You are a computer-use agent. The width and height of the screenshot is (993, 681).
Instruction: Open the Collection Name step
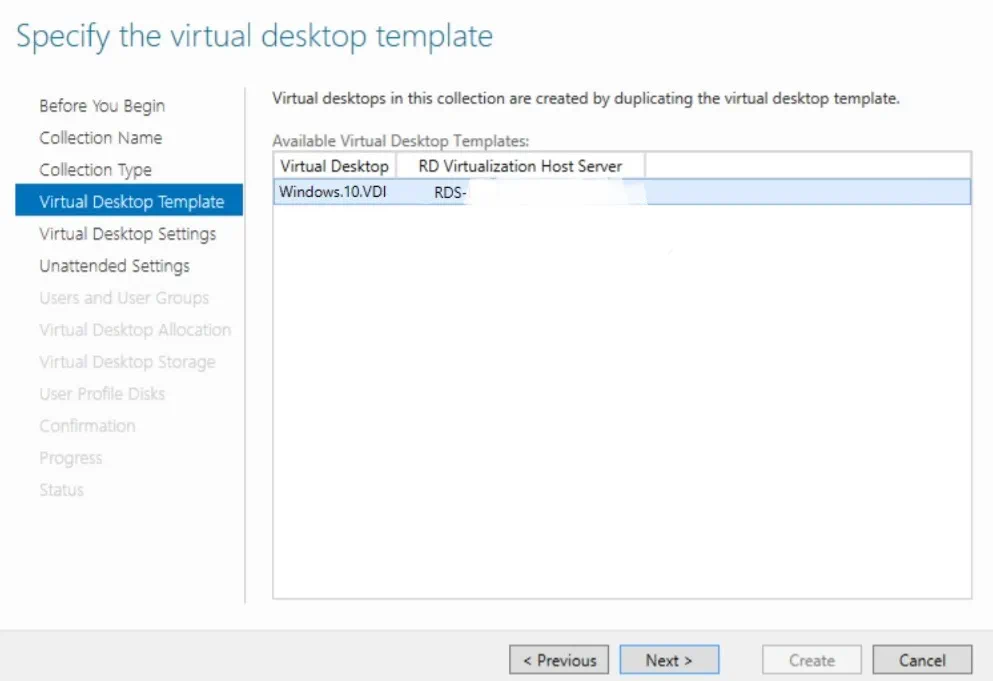click(101, 137)
